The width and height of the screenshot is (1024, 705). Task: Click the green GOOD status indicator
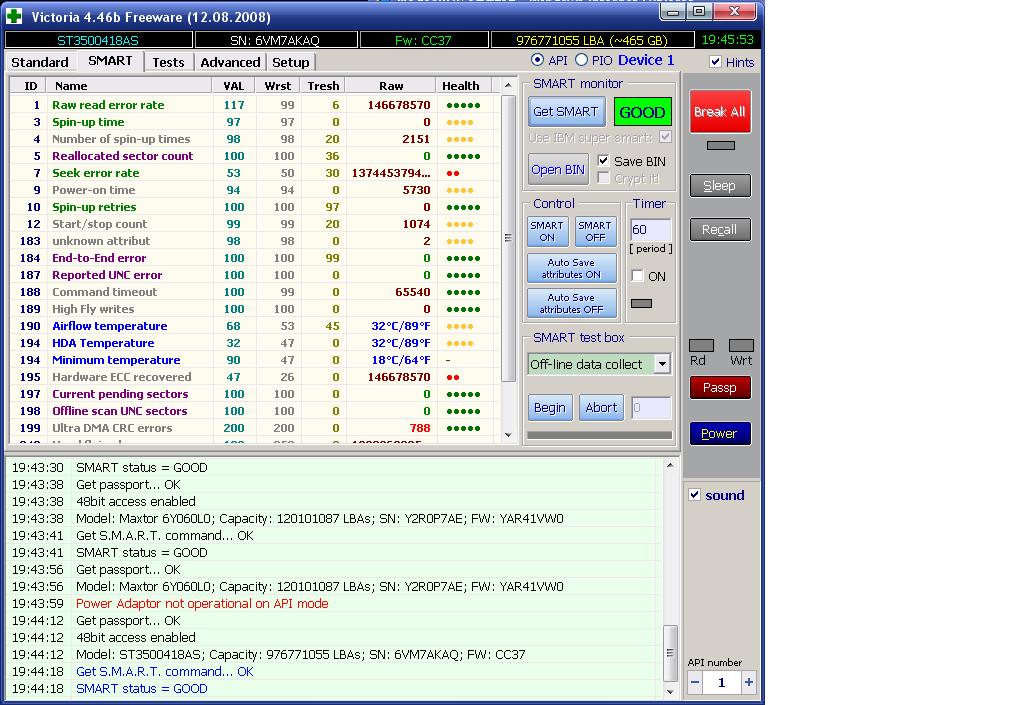643,112
